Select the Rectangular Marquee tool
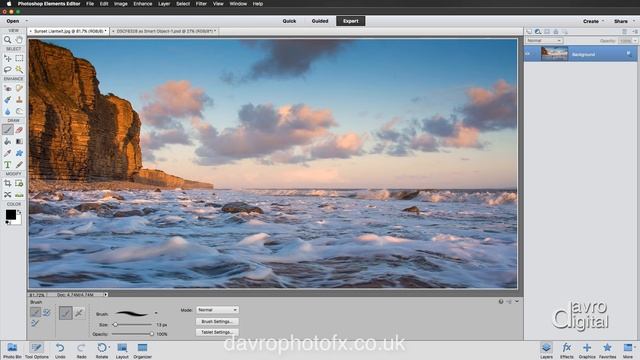This screenshot has width=640, height=360. (19, 58)
